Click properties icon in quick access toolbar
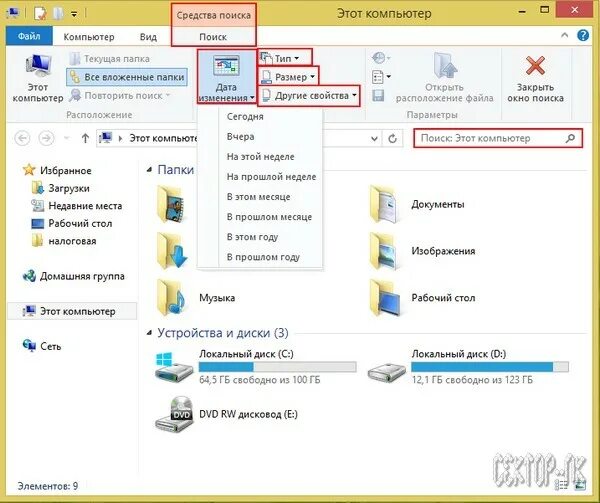Image resolution: width=600 pixels, height=503 pixels. [40, 13]
